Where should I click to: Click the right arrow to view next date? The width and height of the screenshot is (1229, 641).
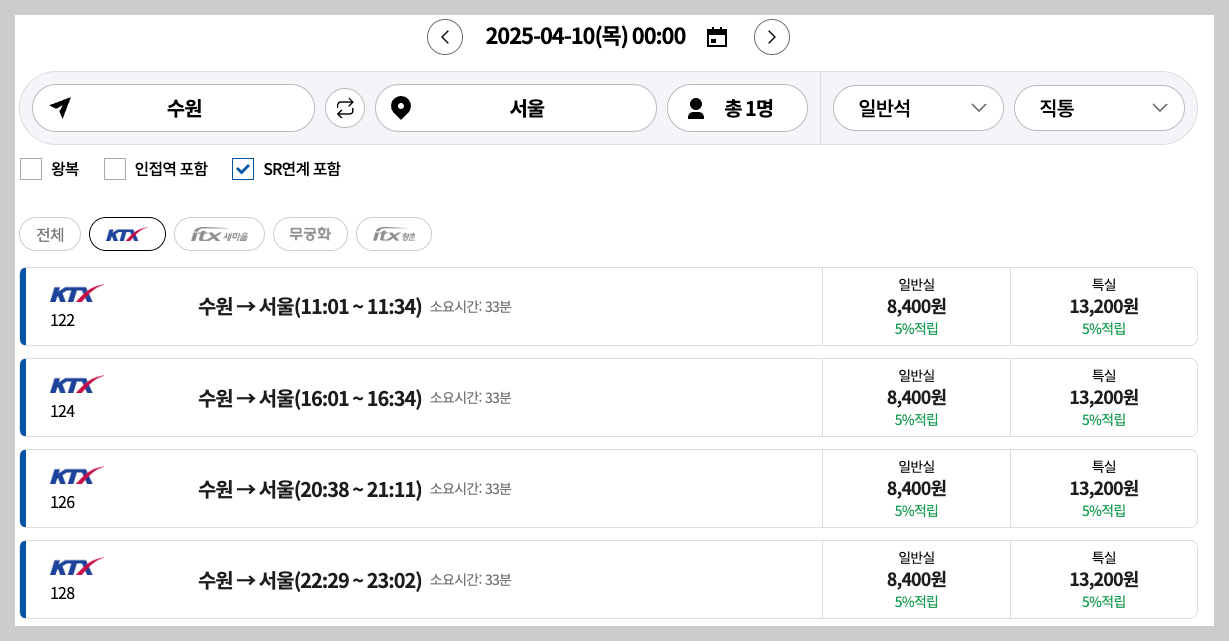pos(771,36)
